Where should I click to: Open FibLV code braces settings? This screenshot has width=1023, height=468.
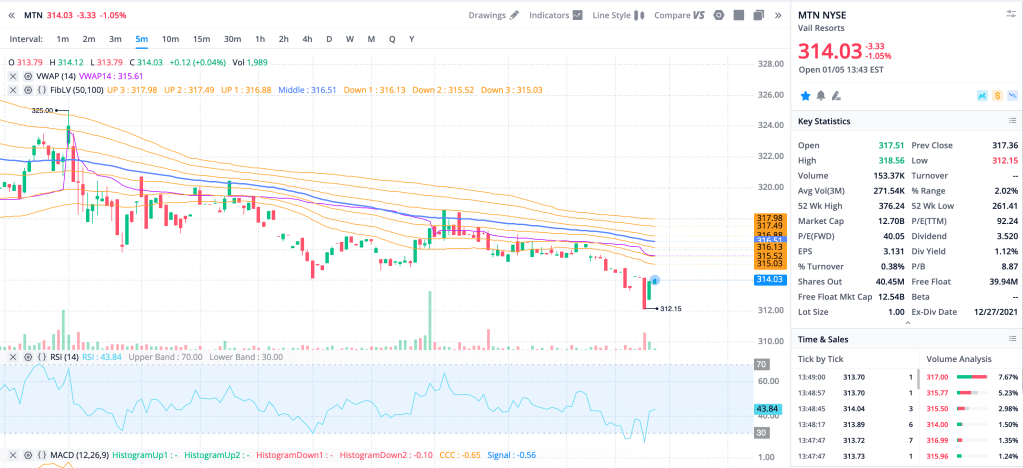coord(42,90)
